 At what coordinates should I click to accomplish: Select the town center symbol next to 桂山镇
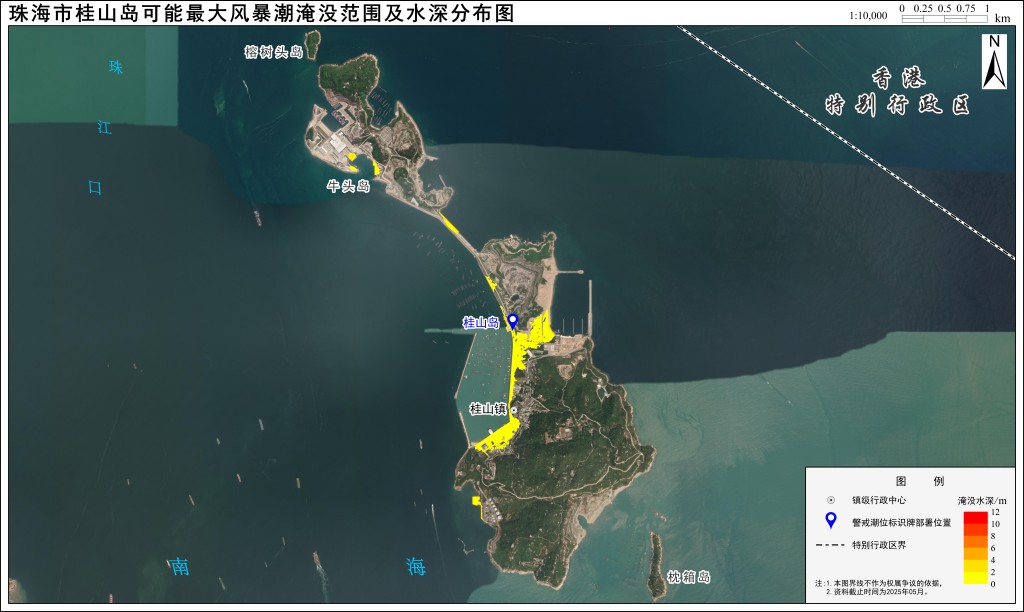pos(514,410)
